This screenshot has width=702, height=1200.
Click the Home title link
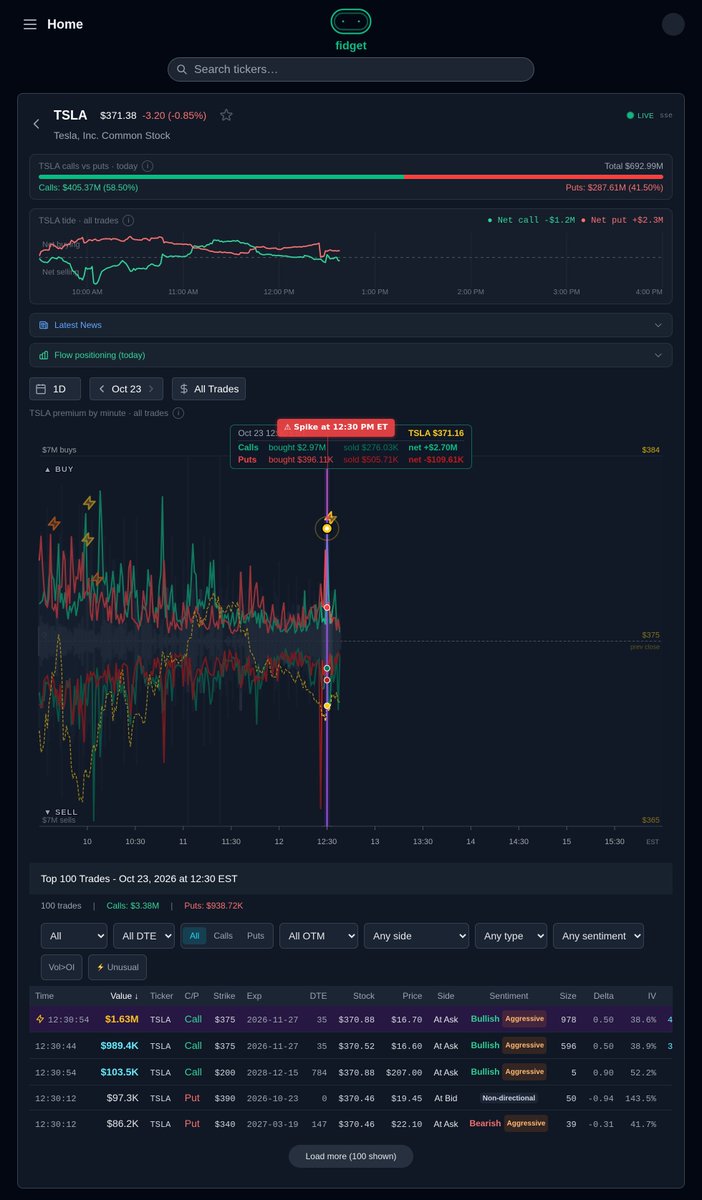point(65,24)
